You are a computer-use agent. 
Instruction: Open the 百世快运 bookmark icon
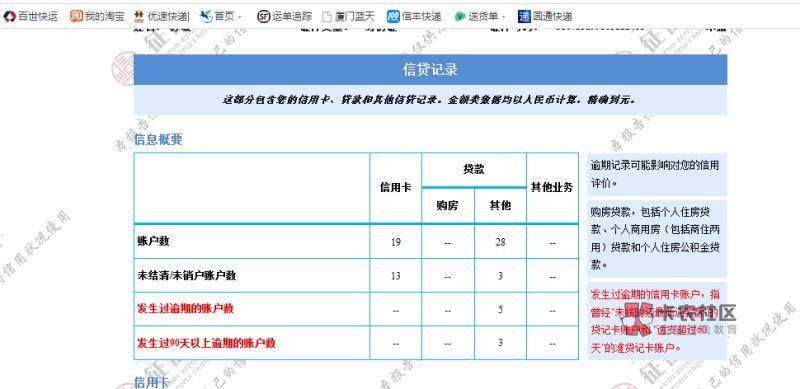point(9,16)
